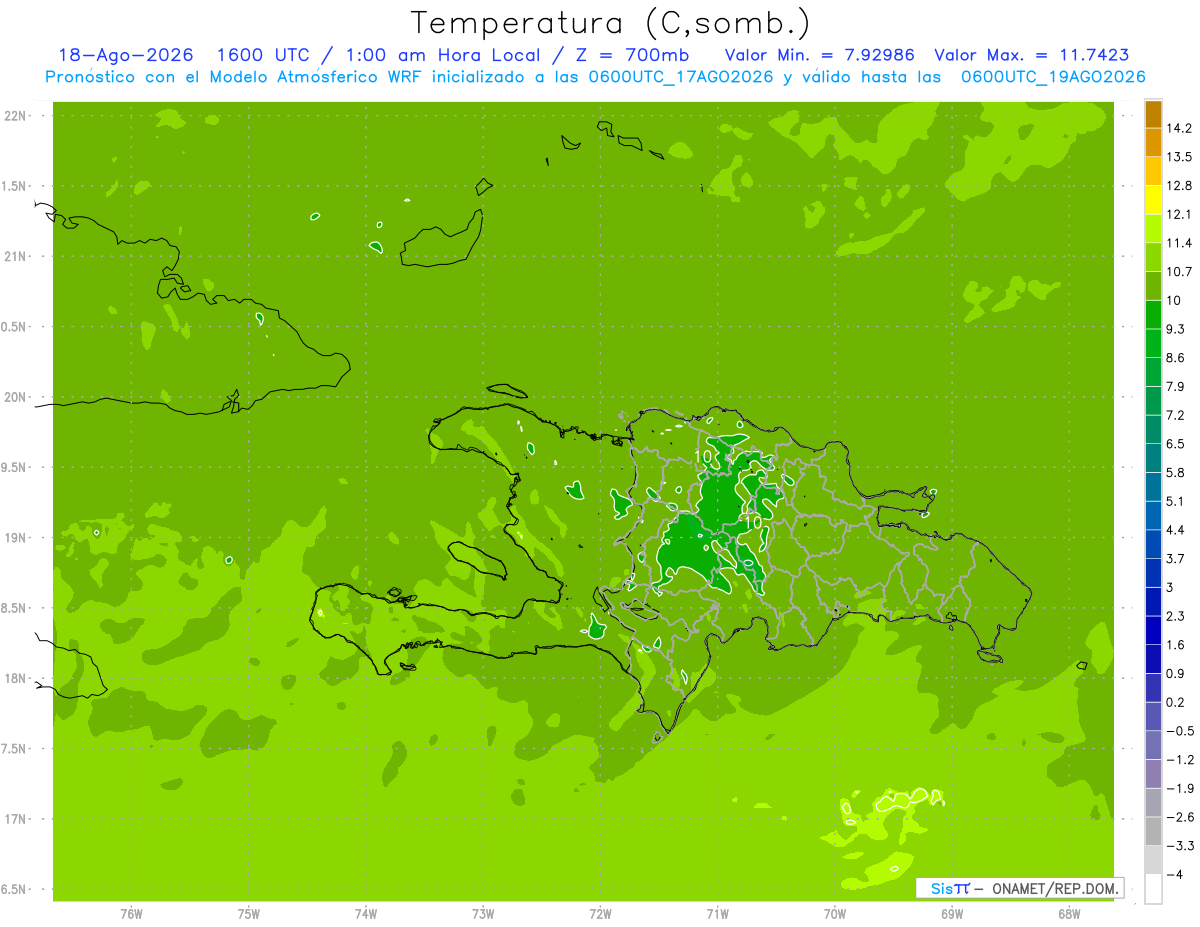Select colorbar value '13.5'
This screenshot has width=1200, height=927.
pyautogui.click(x=1179, y=157)
